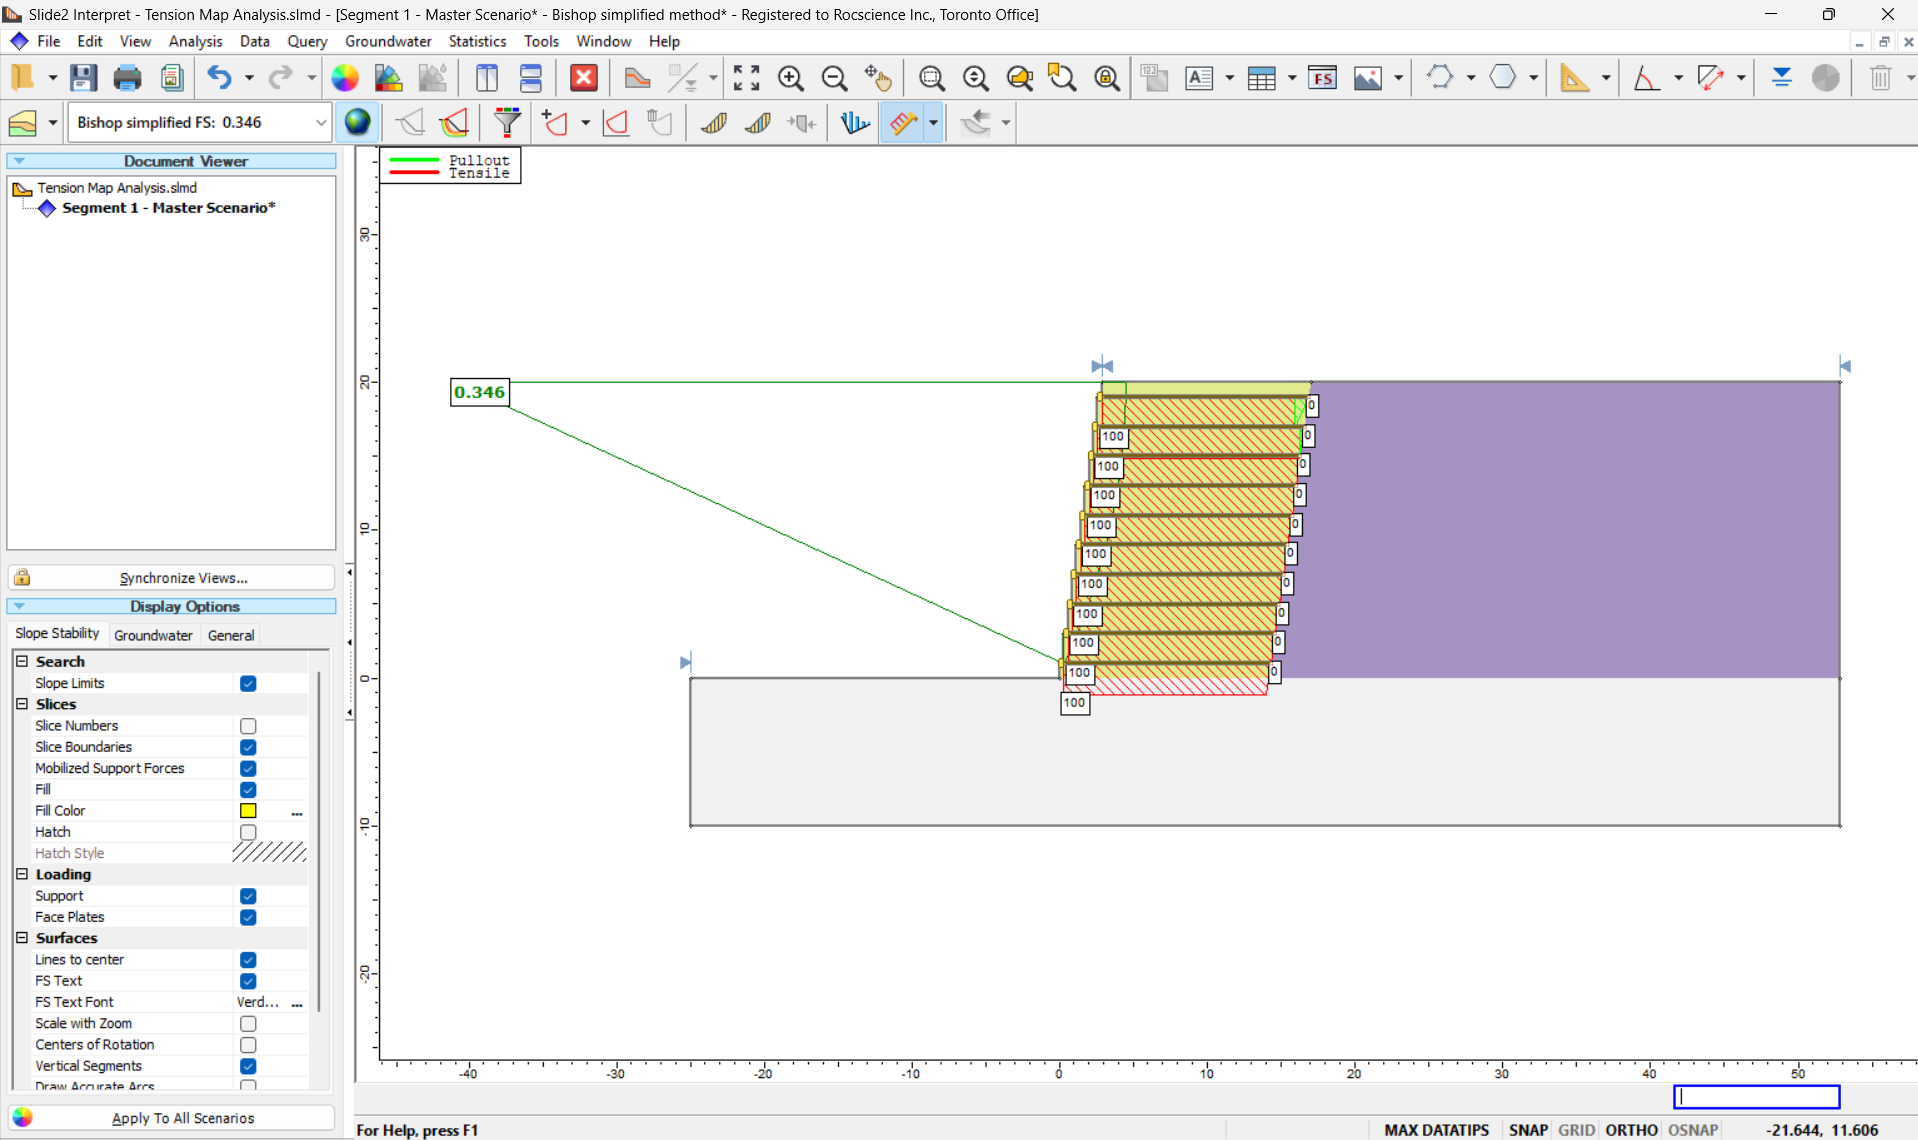Image resolution: width=1918 pixels, height=1140 pixels.
Task: Enable the Slice Numbers checkbox
Action: tap(248, 726)
